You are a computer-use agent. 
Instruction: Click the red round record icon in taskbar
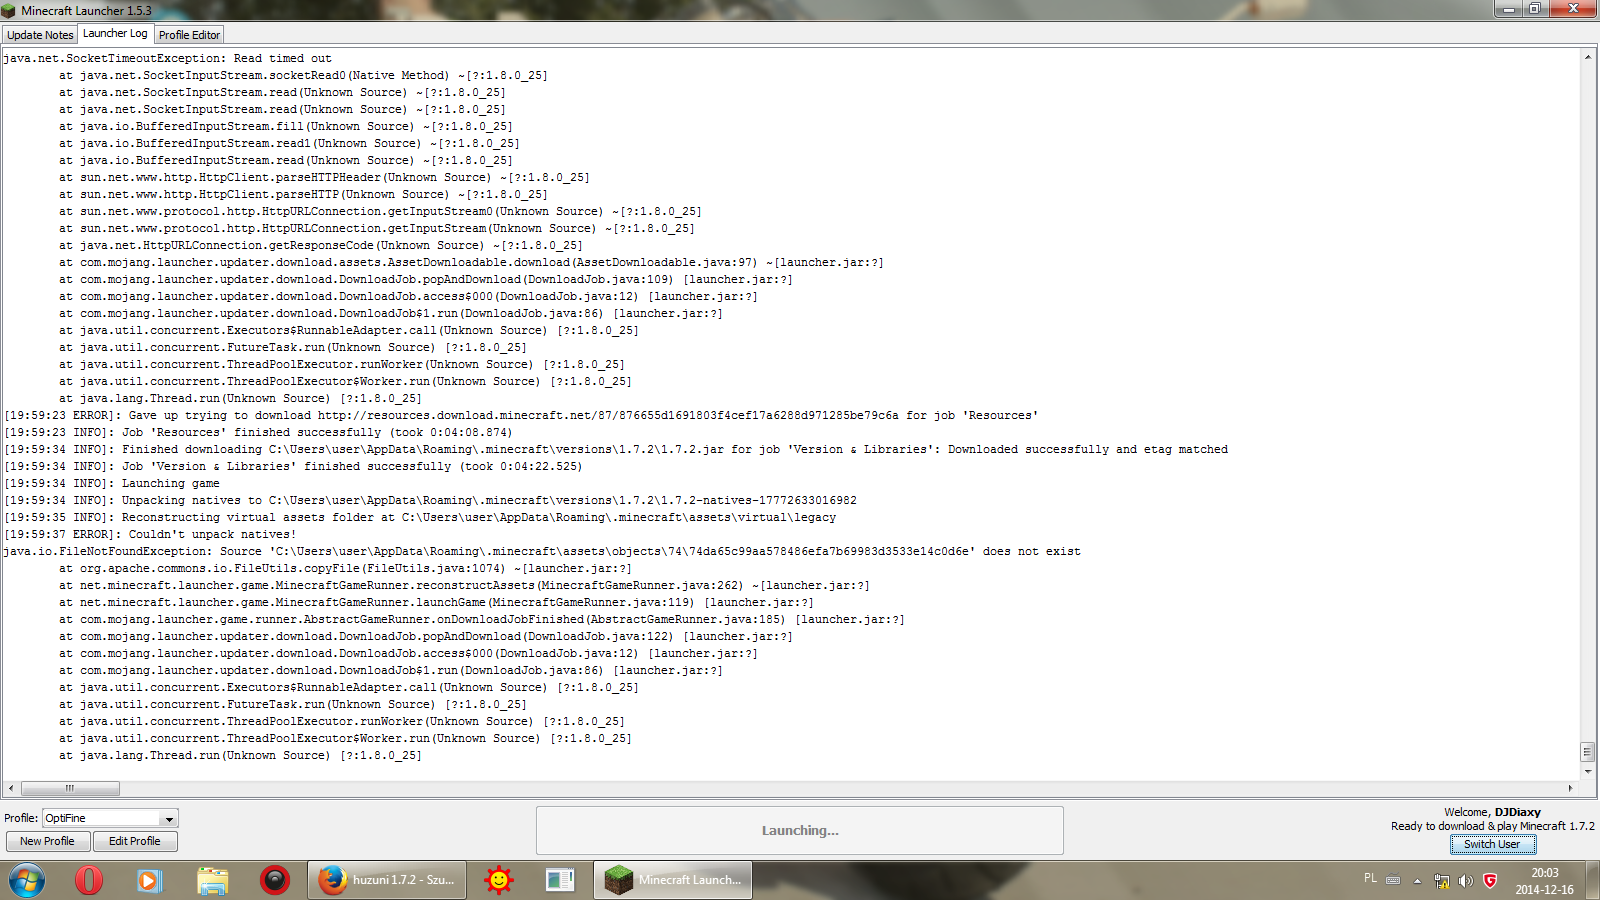click(274, 880)
